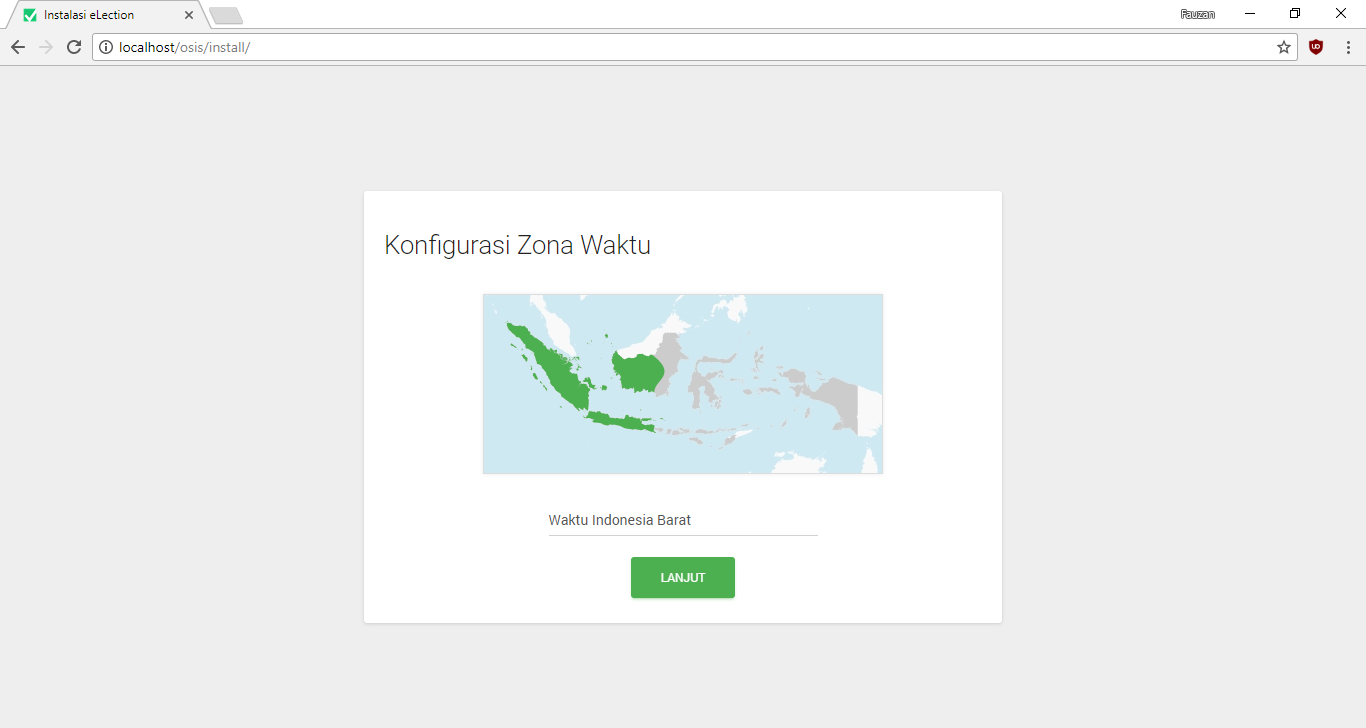Click green Java island on the map
This screenshot has height=728, width=1366.
618,420
